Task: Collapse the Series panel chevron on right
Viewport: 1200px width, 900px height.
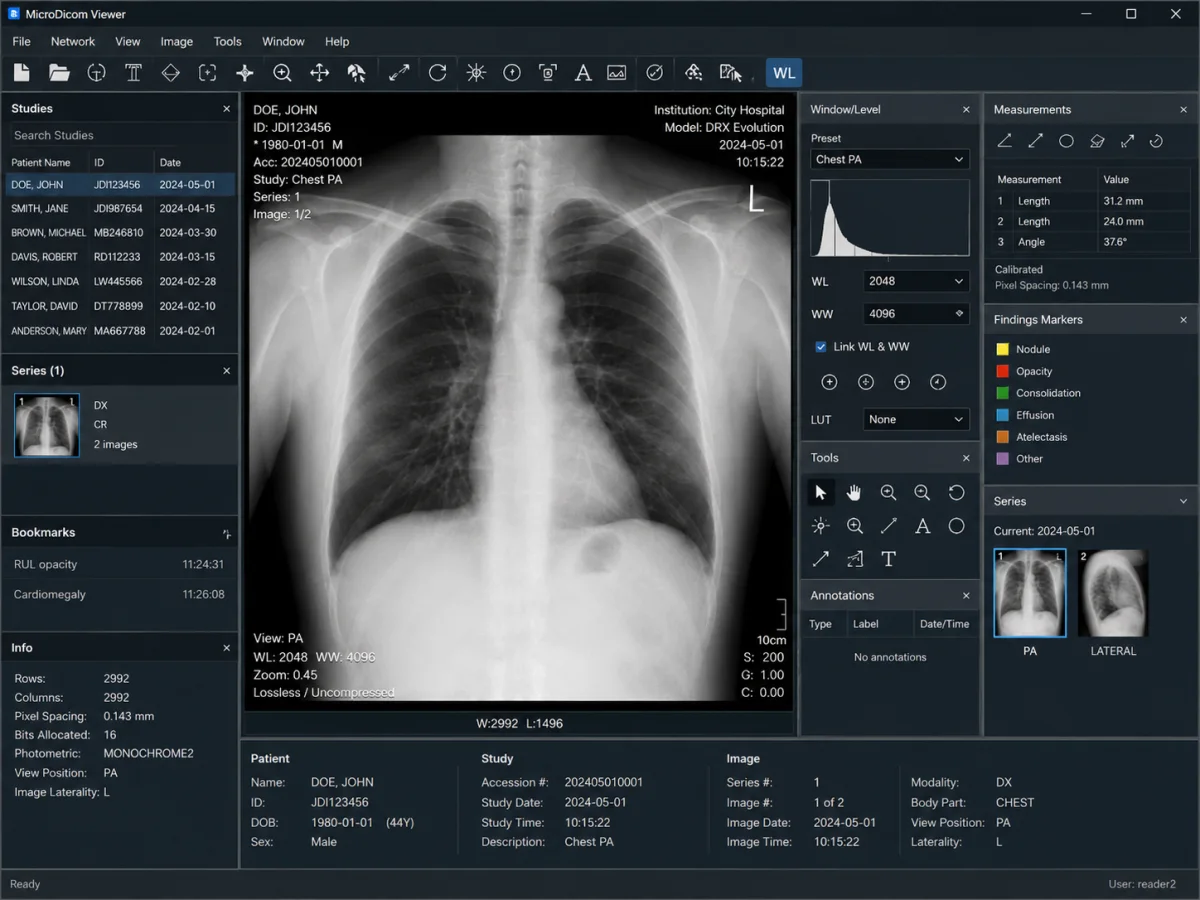Action: (1183, 502)
